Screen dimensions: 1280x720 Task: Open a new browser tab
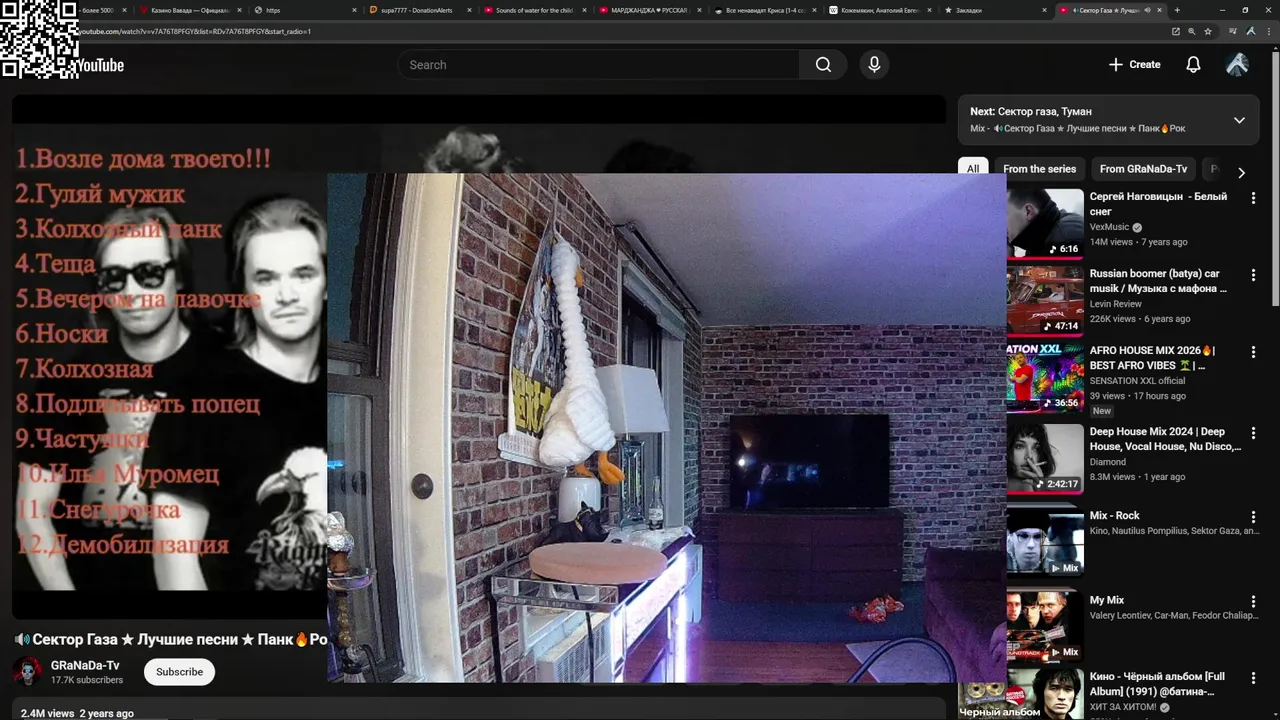1177,10
